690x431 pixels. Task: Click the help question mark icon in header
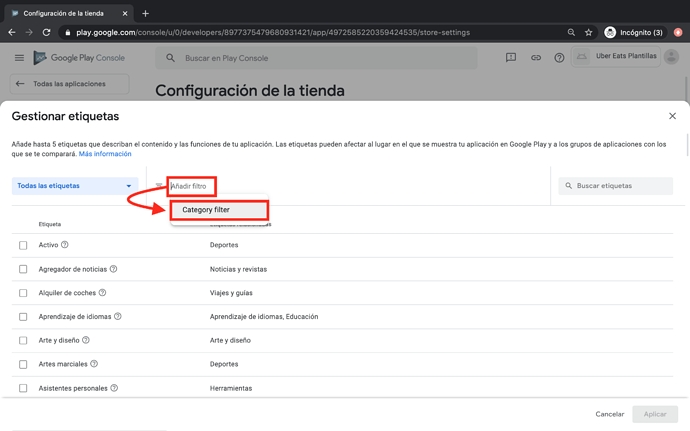click(559, 58)
